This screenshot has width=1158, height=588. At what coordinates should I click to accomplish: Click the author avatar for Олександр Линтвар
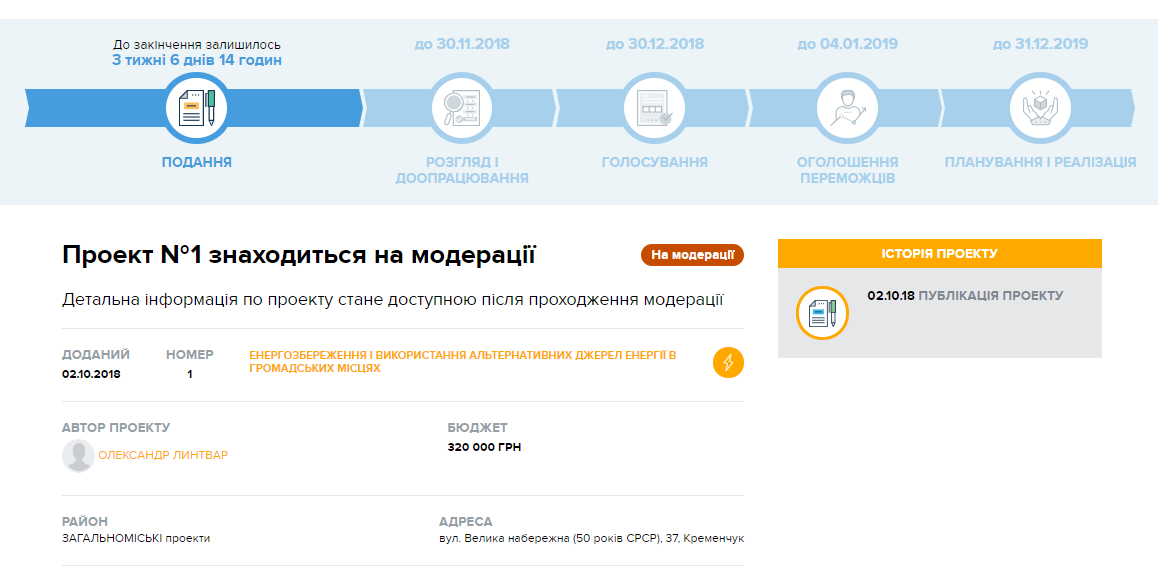click(x=78, y=456)
